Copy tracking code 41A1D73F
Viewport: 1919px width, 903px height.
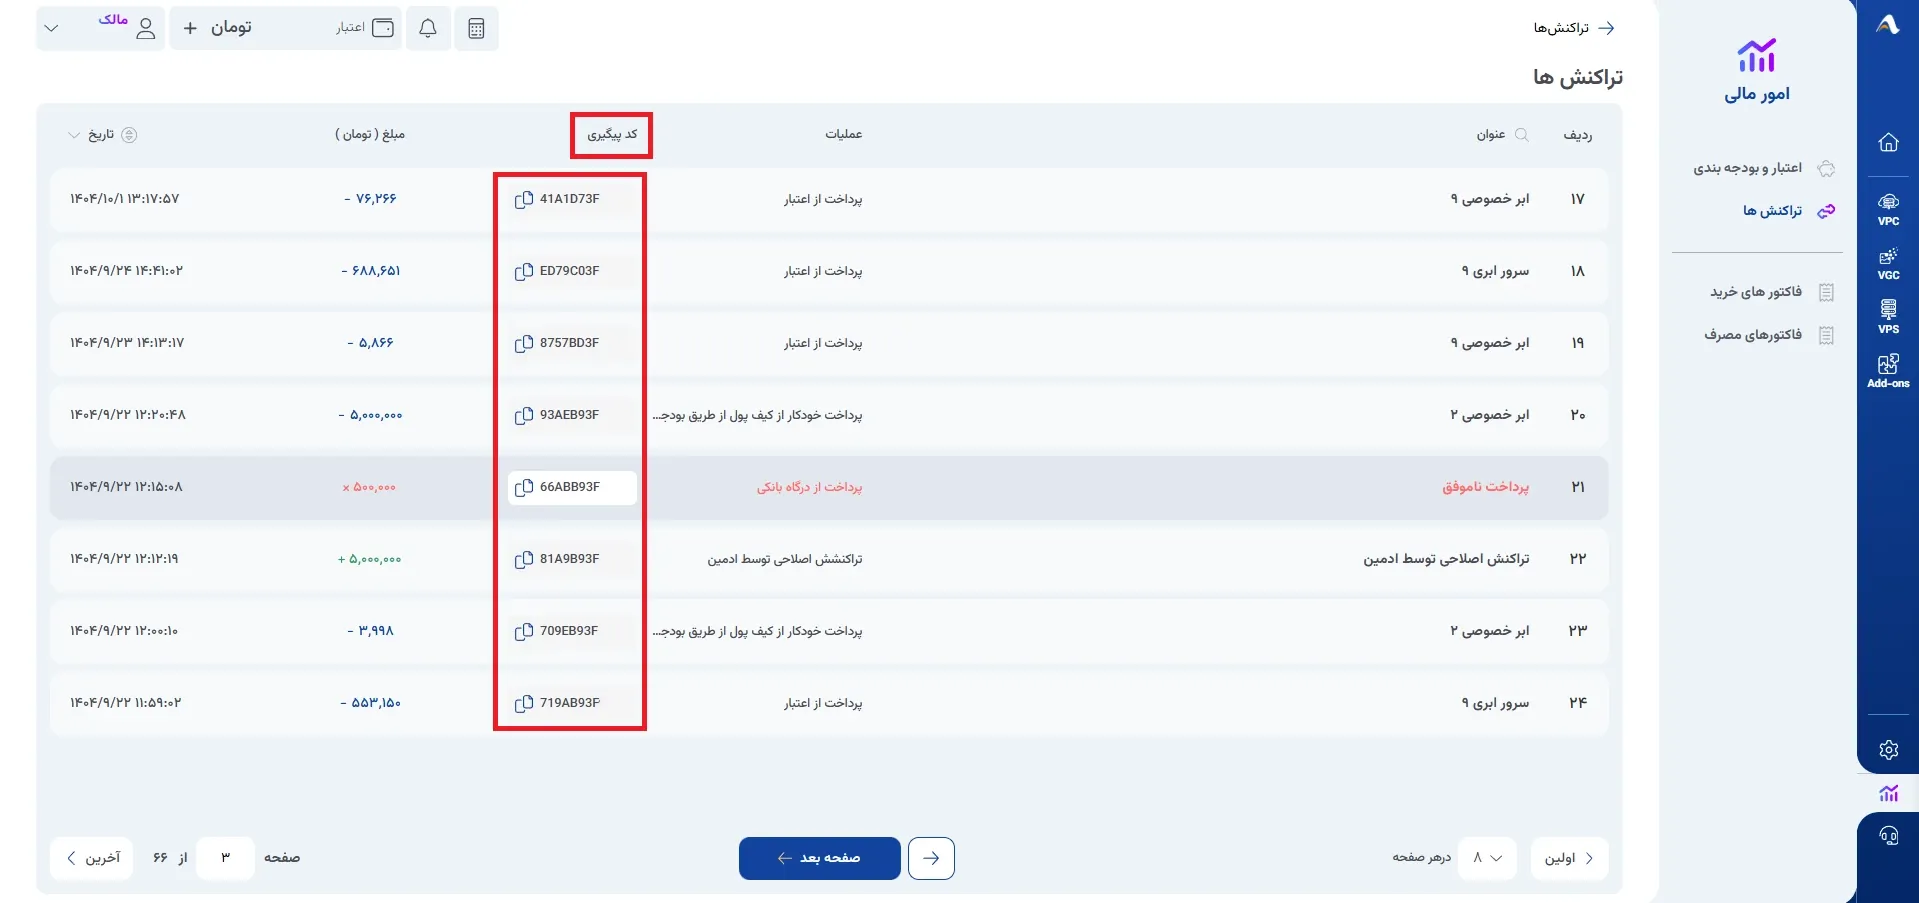pos(523,199)
